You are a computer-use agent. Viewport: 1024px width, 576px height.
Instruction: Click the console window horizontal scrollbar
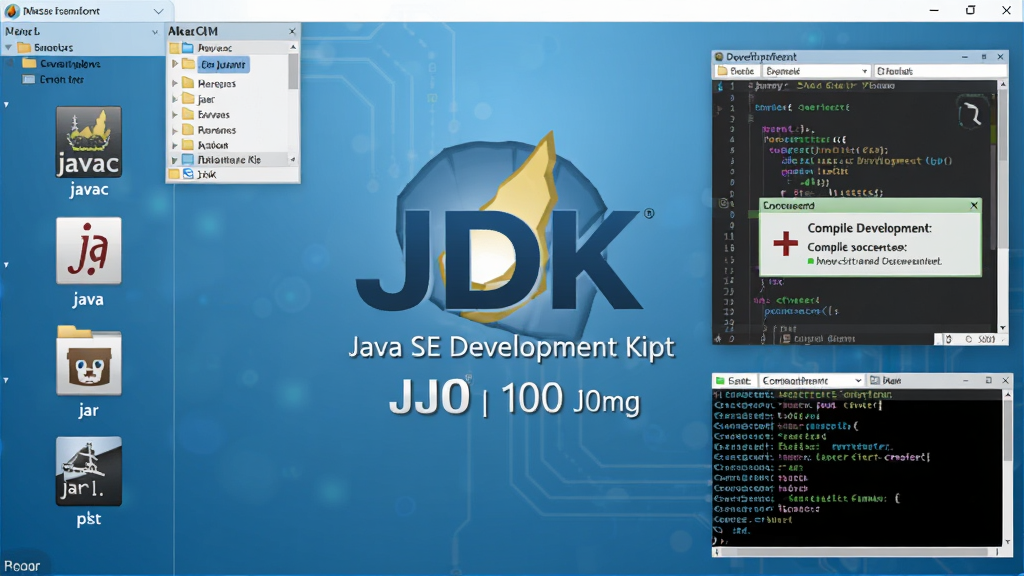coord(857,552)
